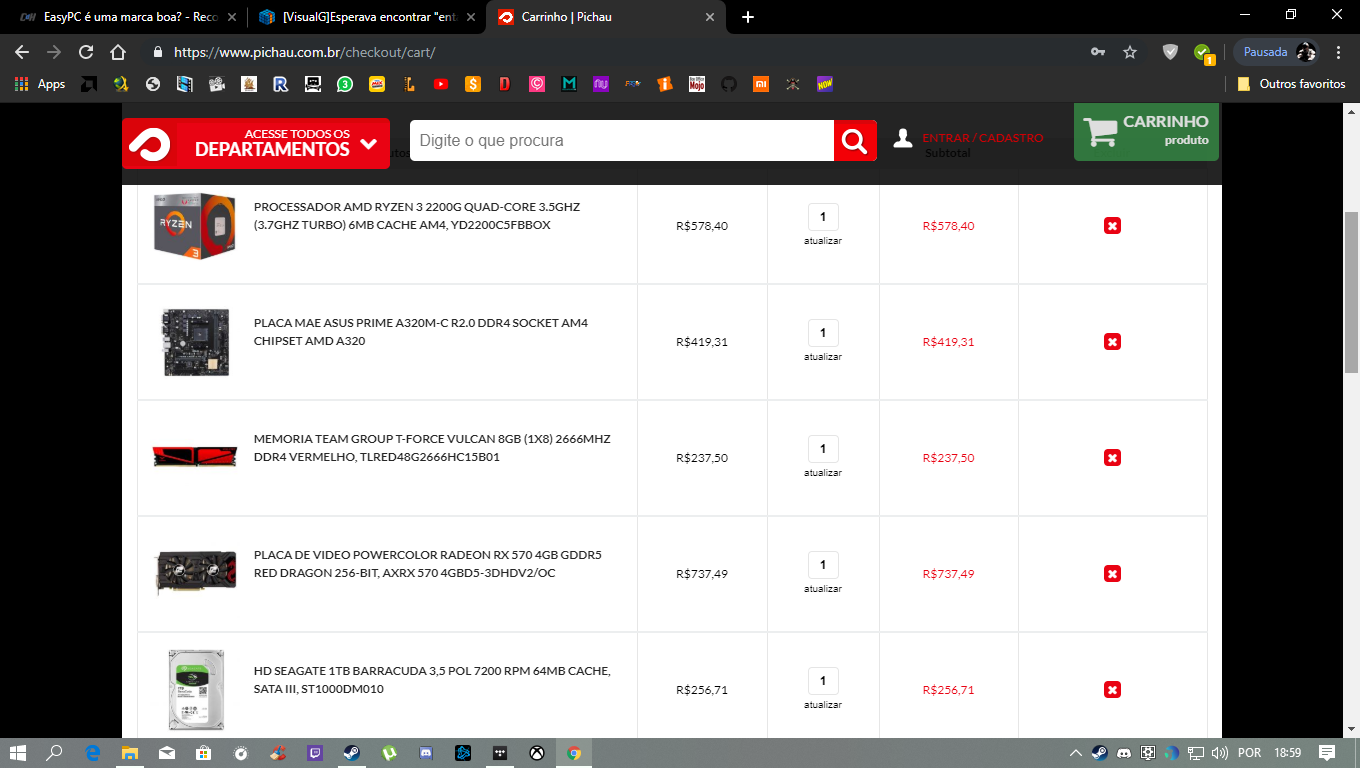Click the address bar URL

click(x=304, y=52)
